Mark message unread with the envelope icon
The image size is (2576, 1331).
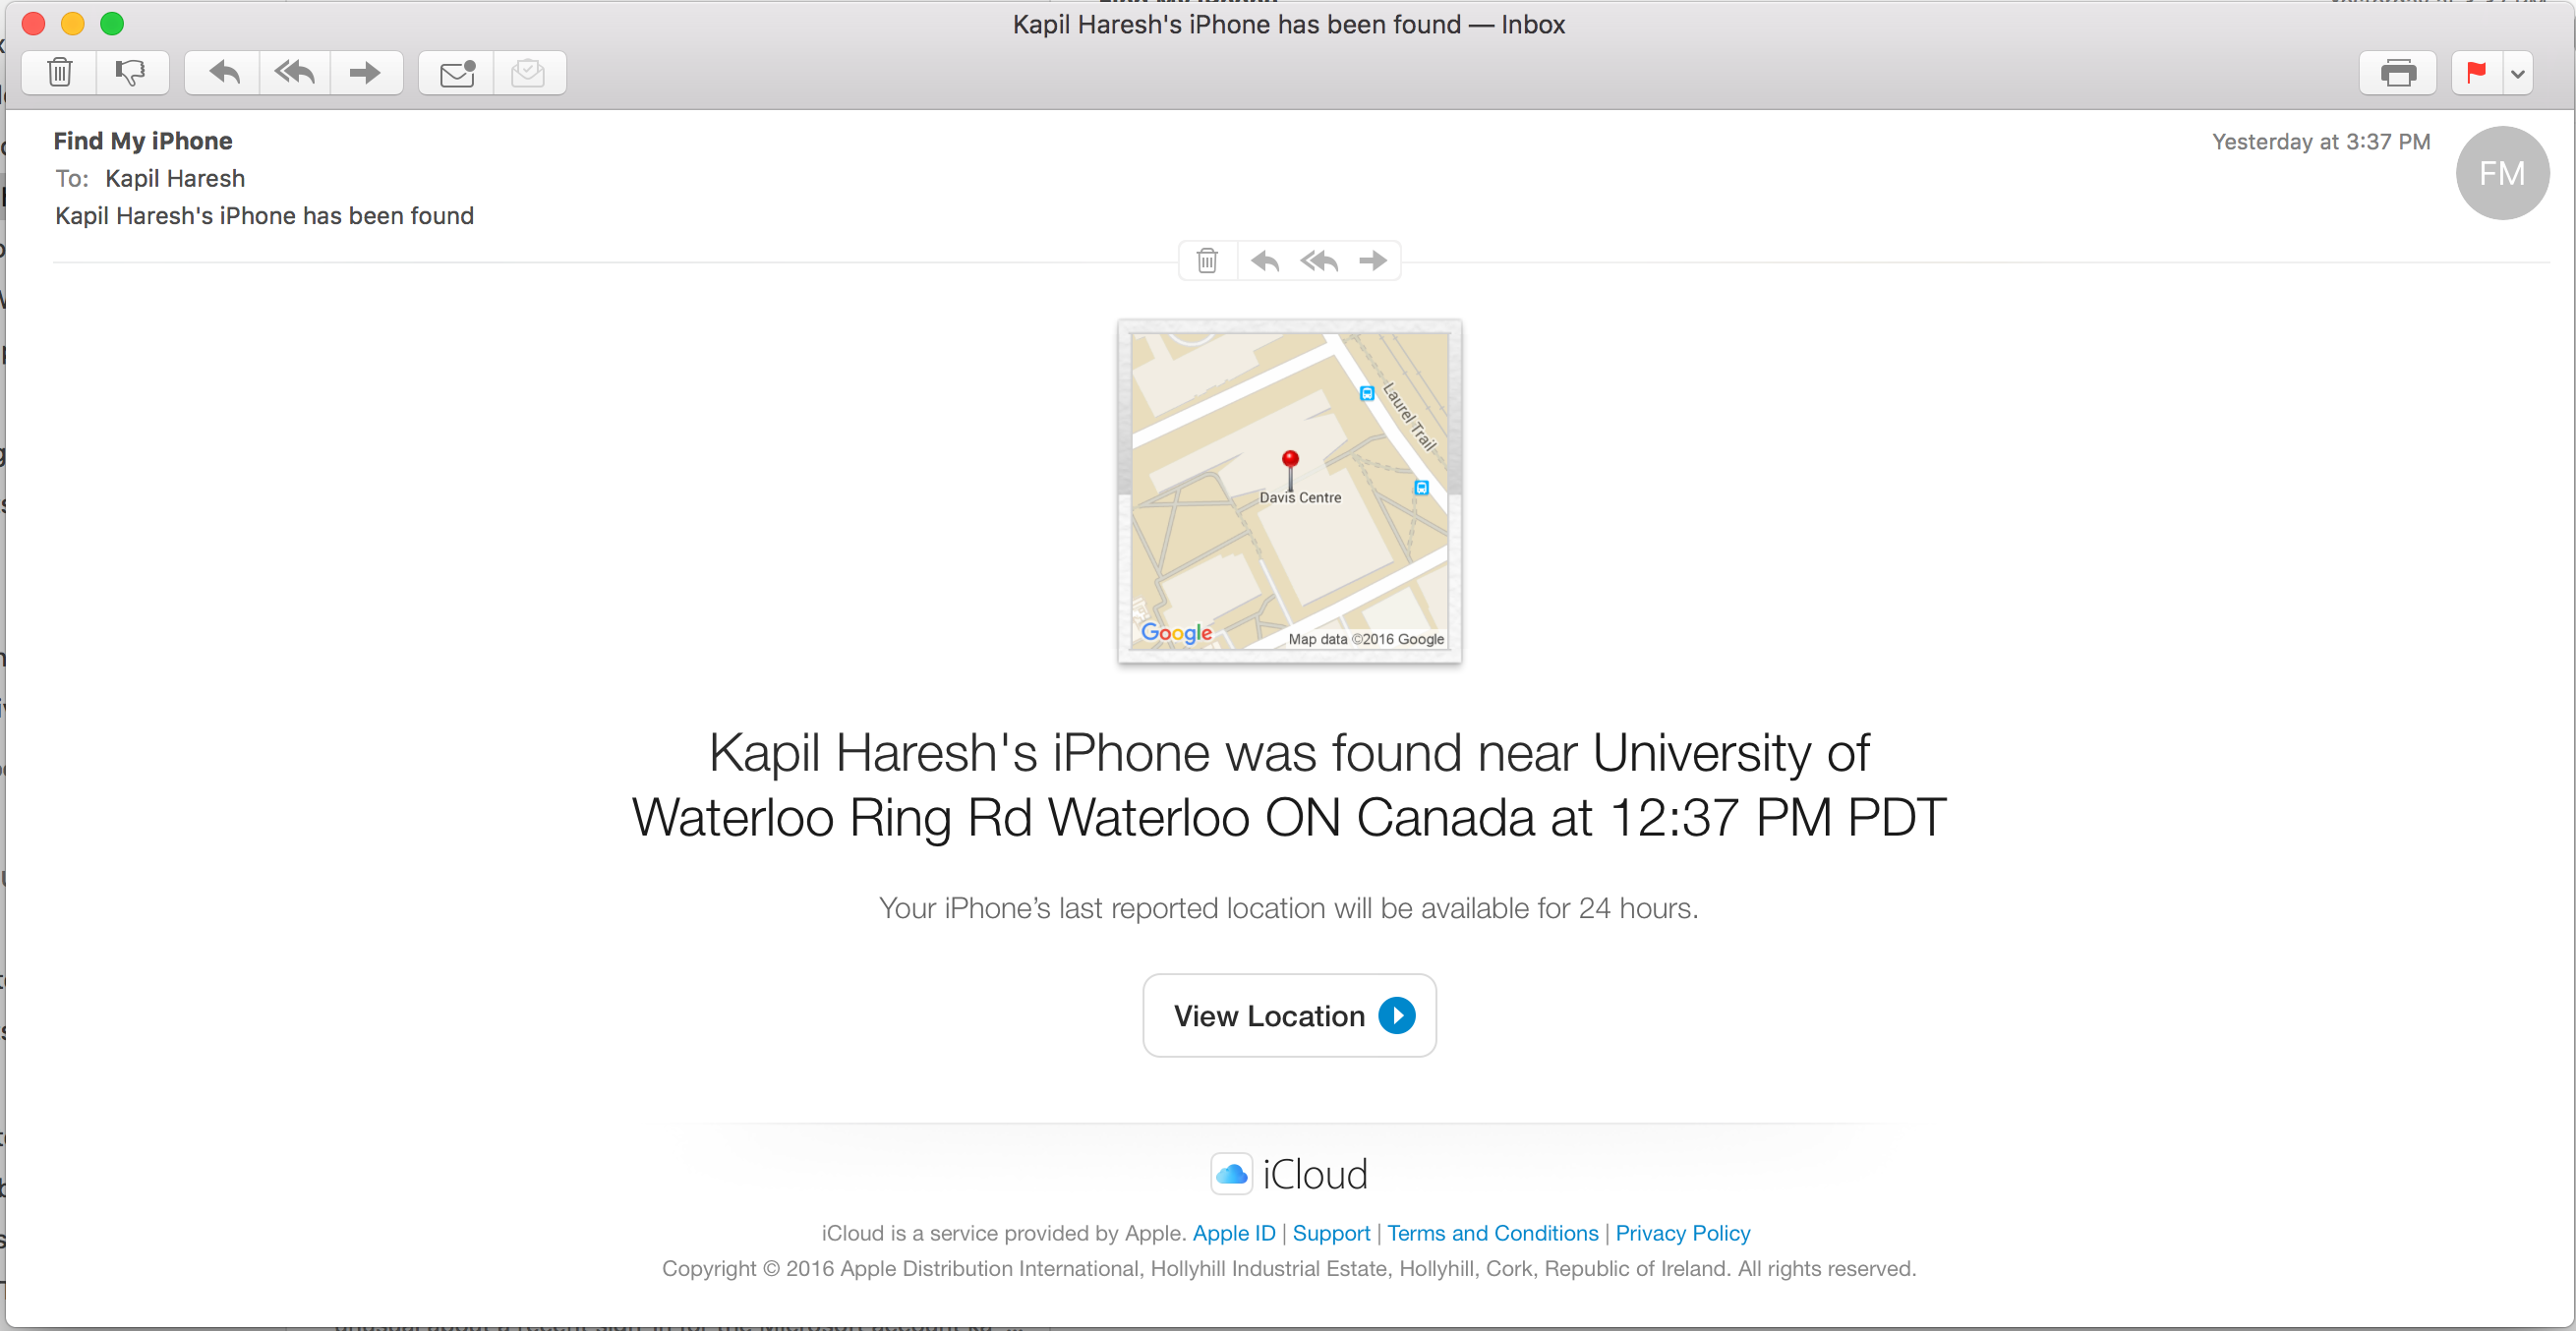click(x=457, y=73)
